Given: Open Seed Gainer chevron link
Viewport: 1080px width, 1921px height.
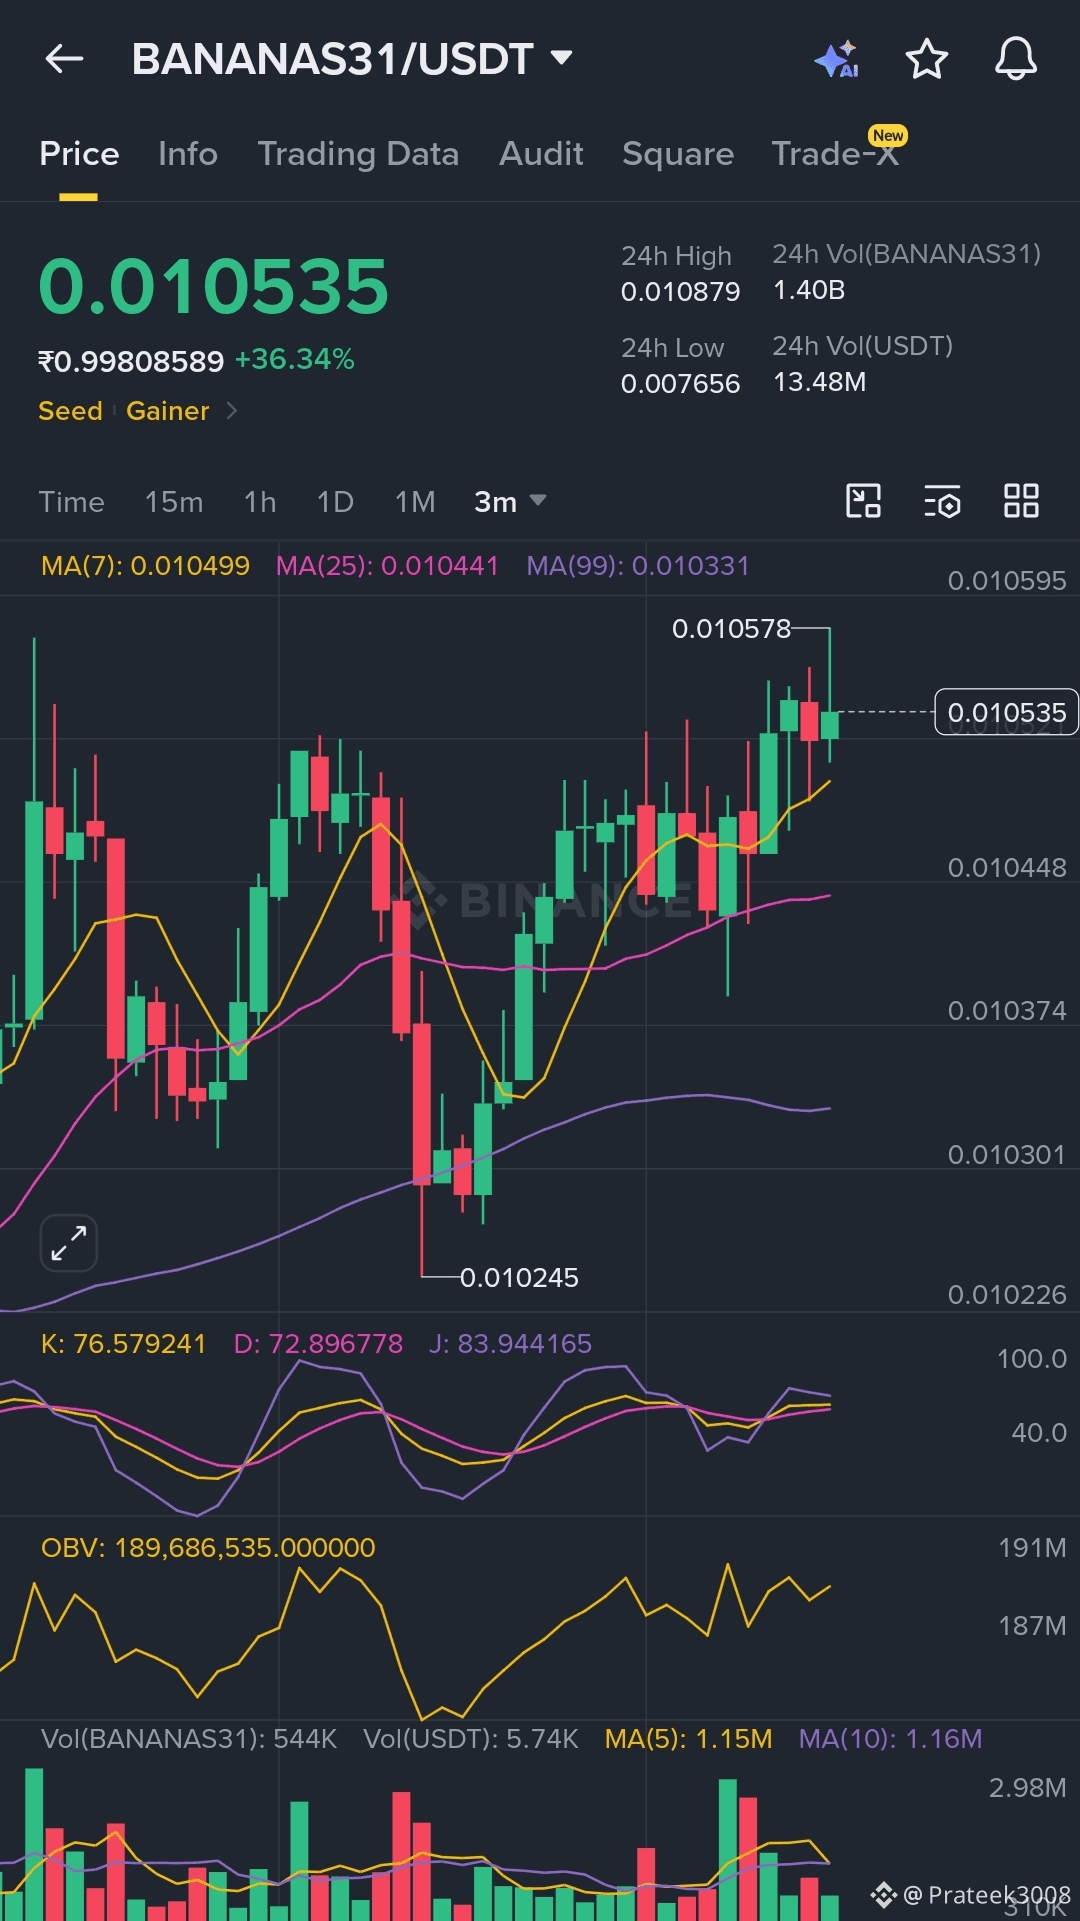Looking at the screenshot, I should [231, 411].
